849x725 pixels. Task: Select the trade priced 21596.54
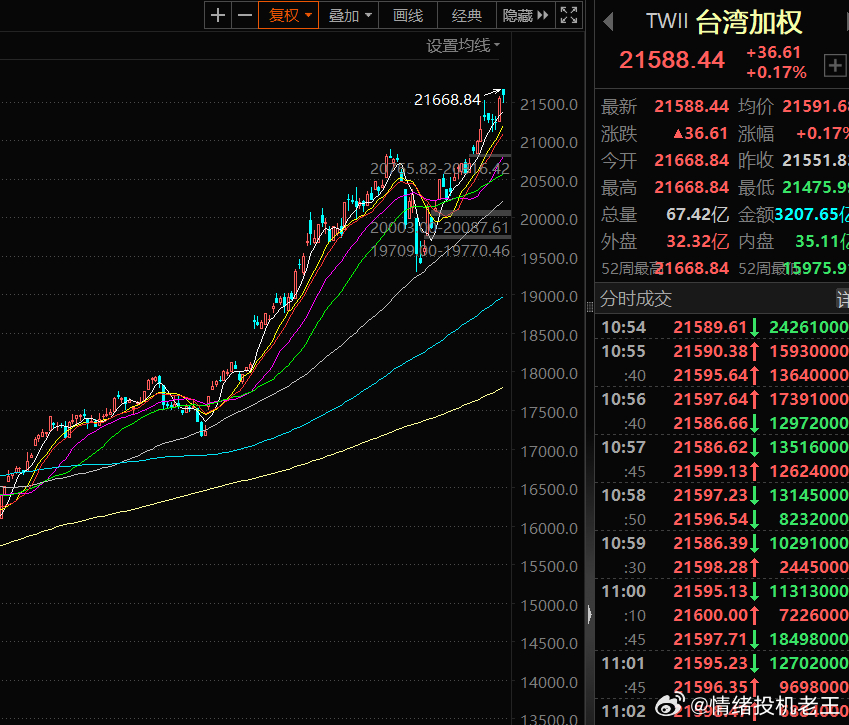click(722, 519)
